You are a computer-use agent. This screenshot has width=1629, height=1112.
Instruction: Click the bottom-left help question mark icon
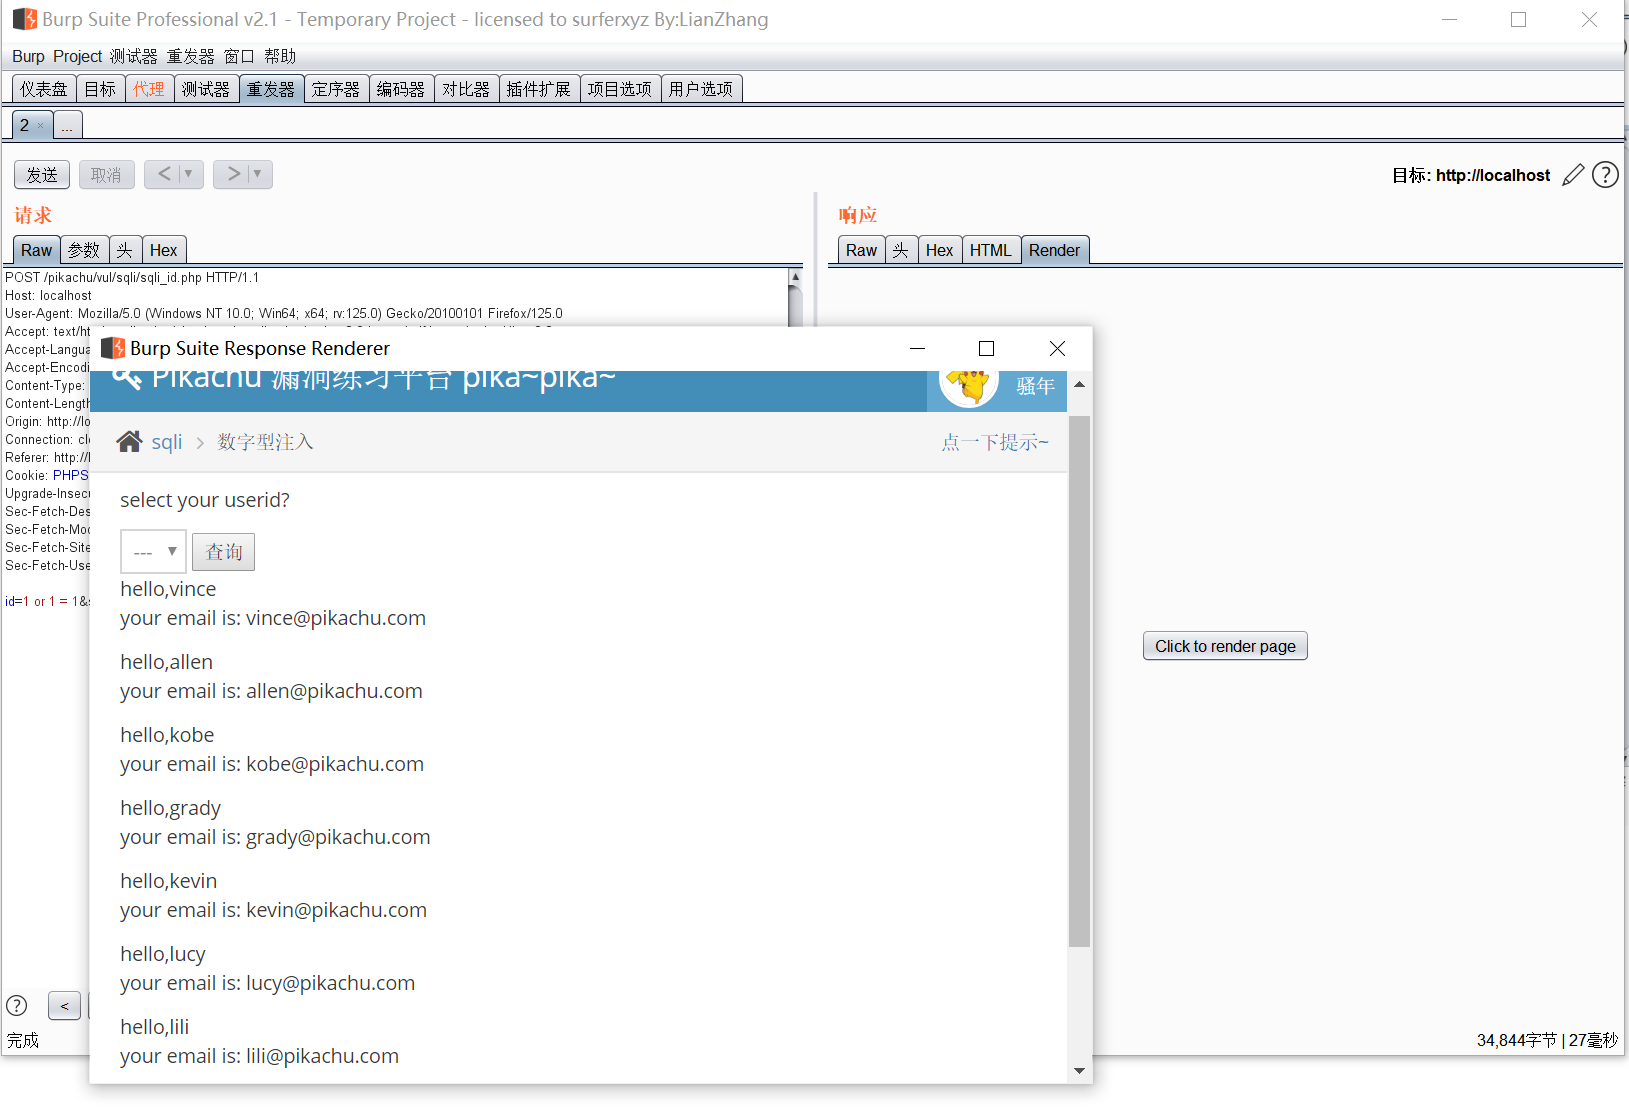(17, 1006)
